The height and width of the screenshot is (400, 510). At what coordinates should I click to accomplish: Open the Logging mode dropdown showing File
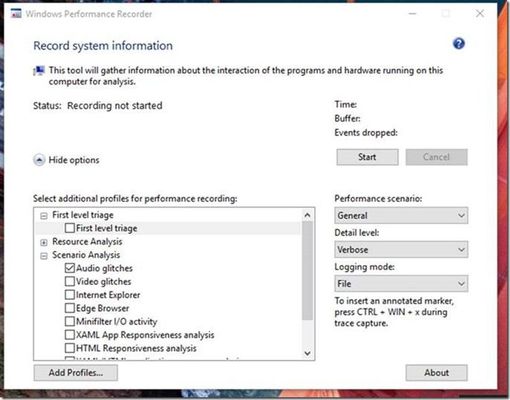pyautogui.click(x=401, y=284)
